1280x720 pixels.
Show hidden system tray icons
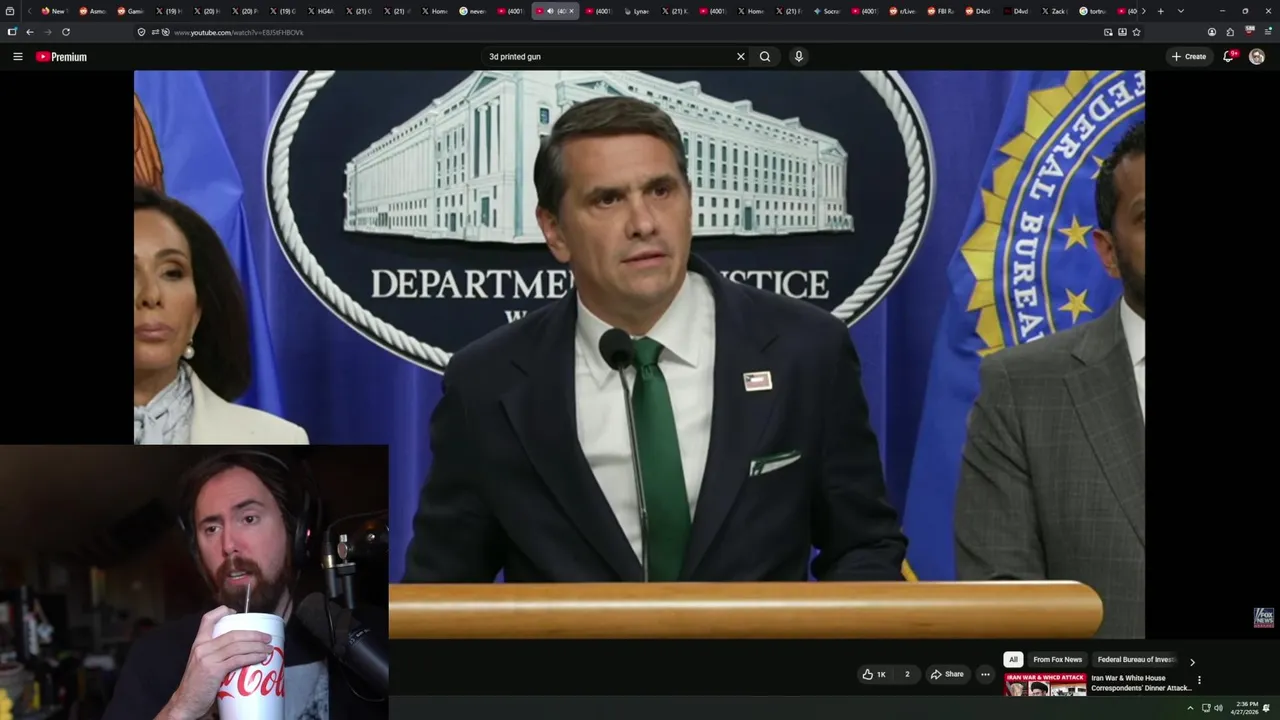click(1190, 708)
